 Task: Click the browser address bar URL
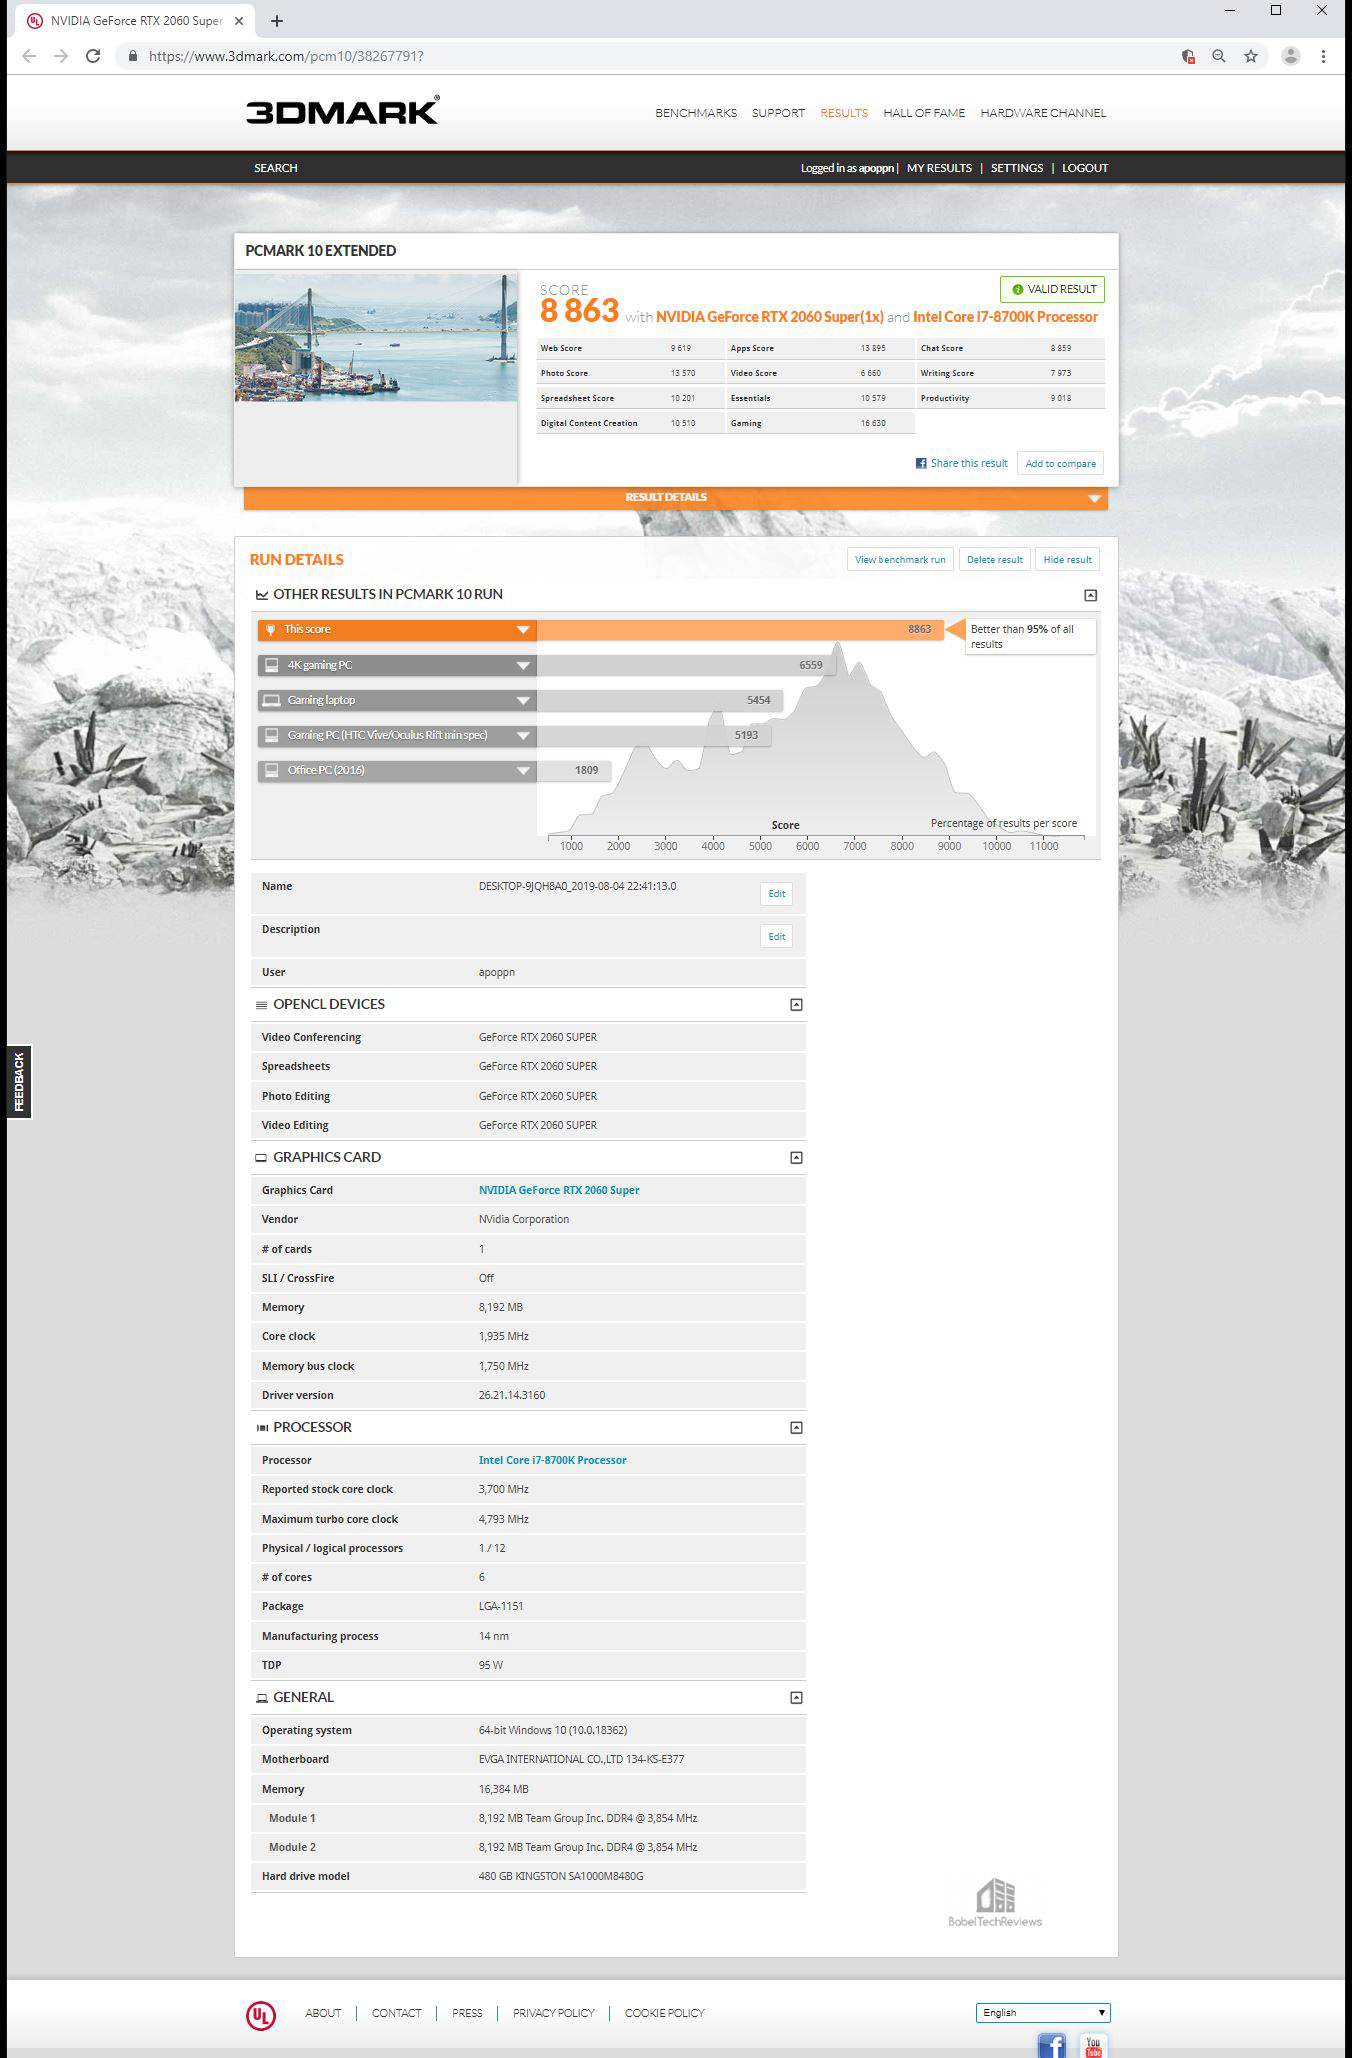(286, 56)
